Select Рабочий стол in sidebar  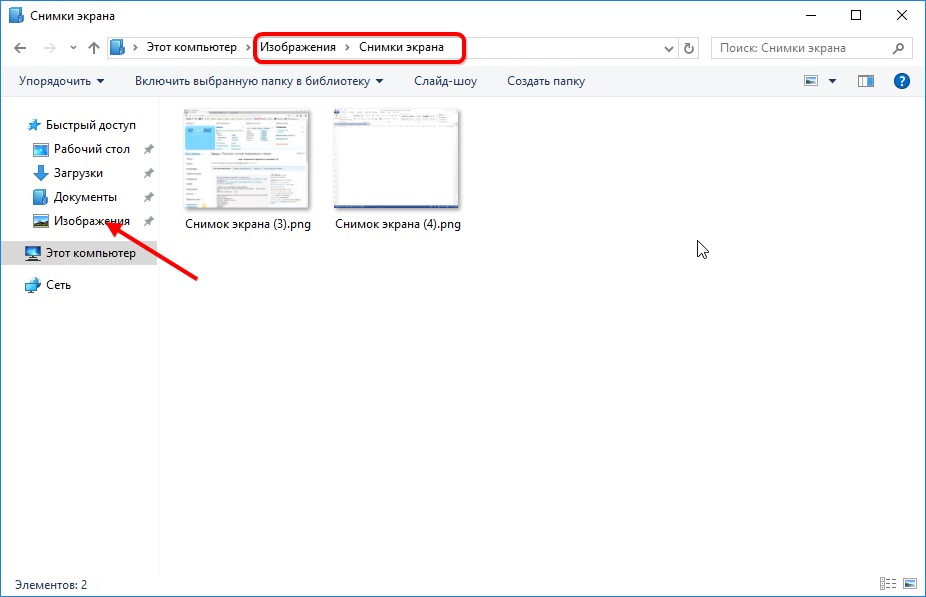click(91, 149)
